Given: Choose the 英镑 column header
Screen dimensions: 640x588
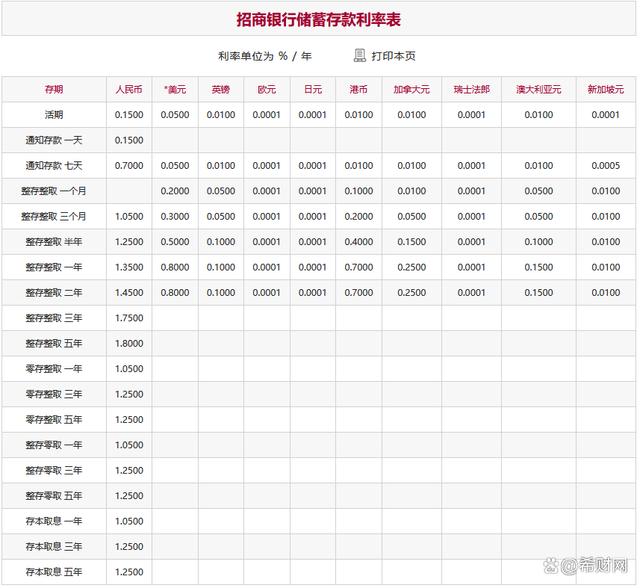Looking at the screenshot, I should pyautogui.click(x=220, y=89).
